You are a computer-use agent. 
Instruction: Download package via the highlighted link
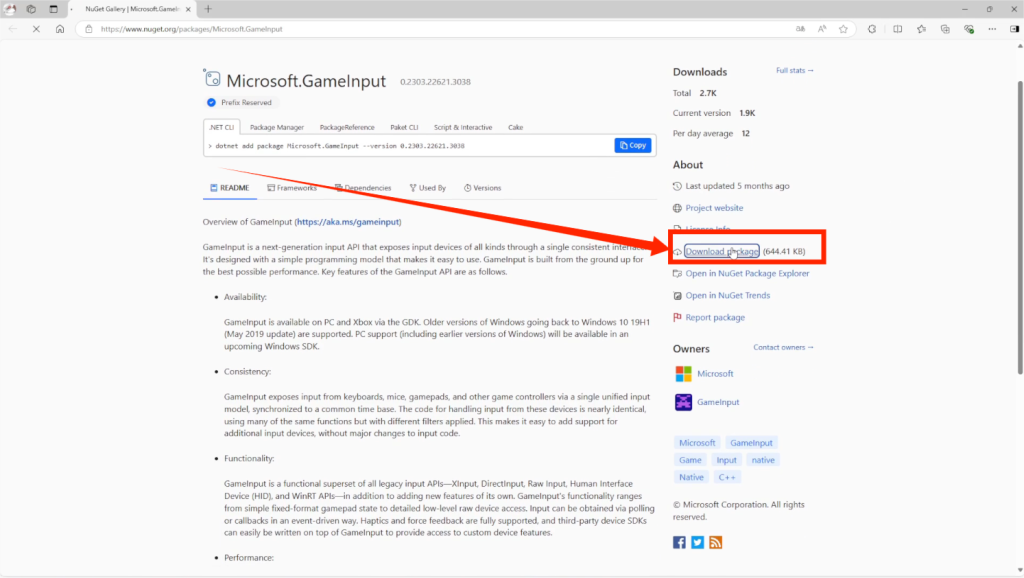pyautogui.click(x=721, y=251)
